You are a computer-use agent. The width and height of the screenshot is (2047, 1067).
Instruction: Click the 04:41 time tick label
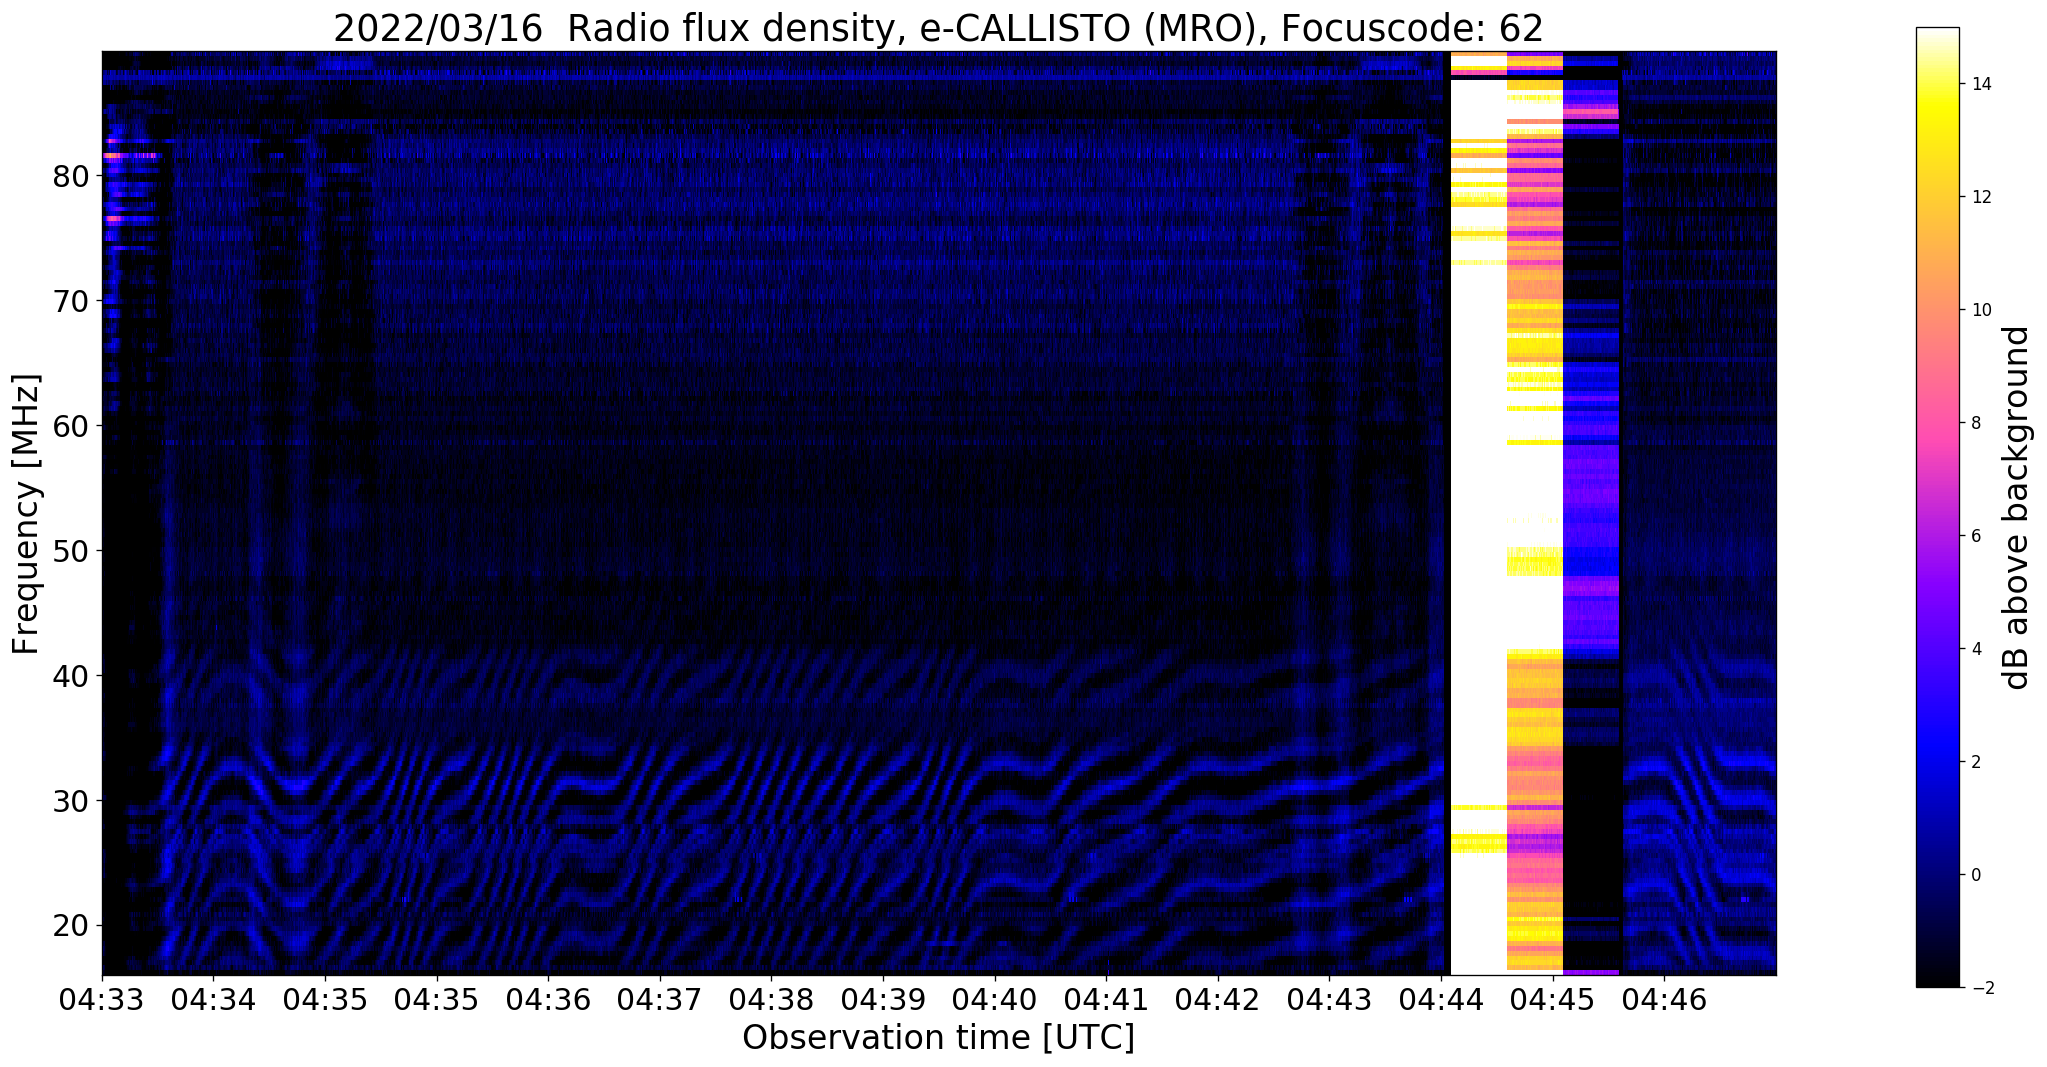coord(1107,999)
